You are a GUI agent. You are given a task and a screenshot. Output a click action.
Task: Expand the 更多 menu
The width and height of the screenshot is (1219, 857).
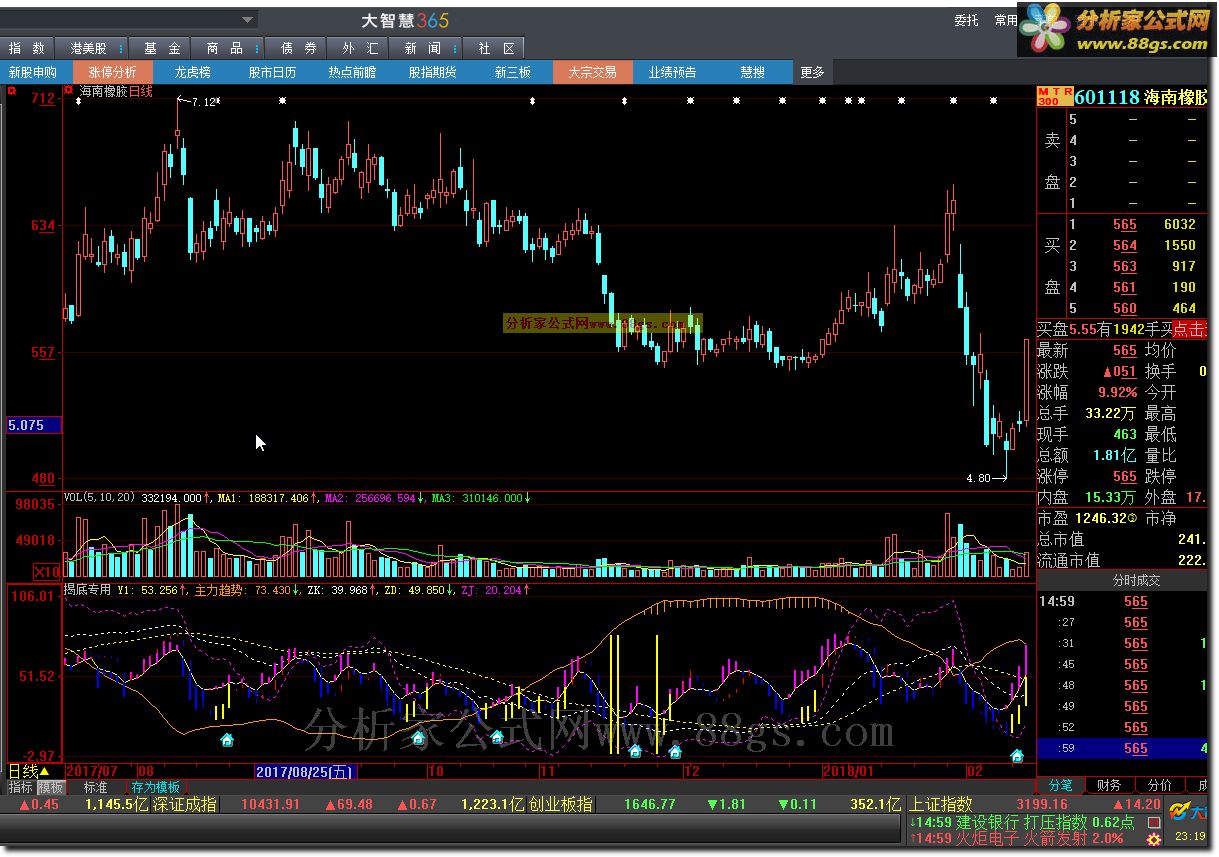pos(812,72)
